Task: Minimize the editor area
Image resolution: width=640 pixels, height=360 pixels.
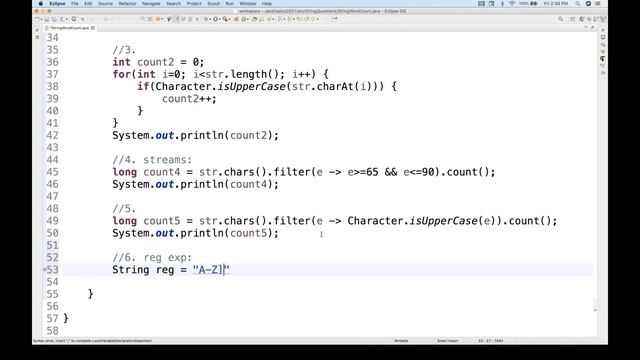Action: (x=586, y=27)
